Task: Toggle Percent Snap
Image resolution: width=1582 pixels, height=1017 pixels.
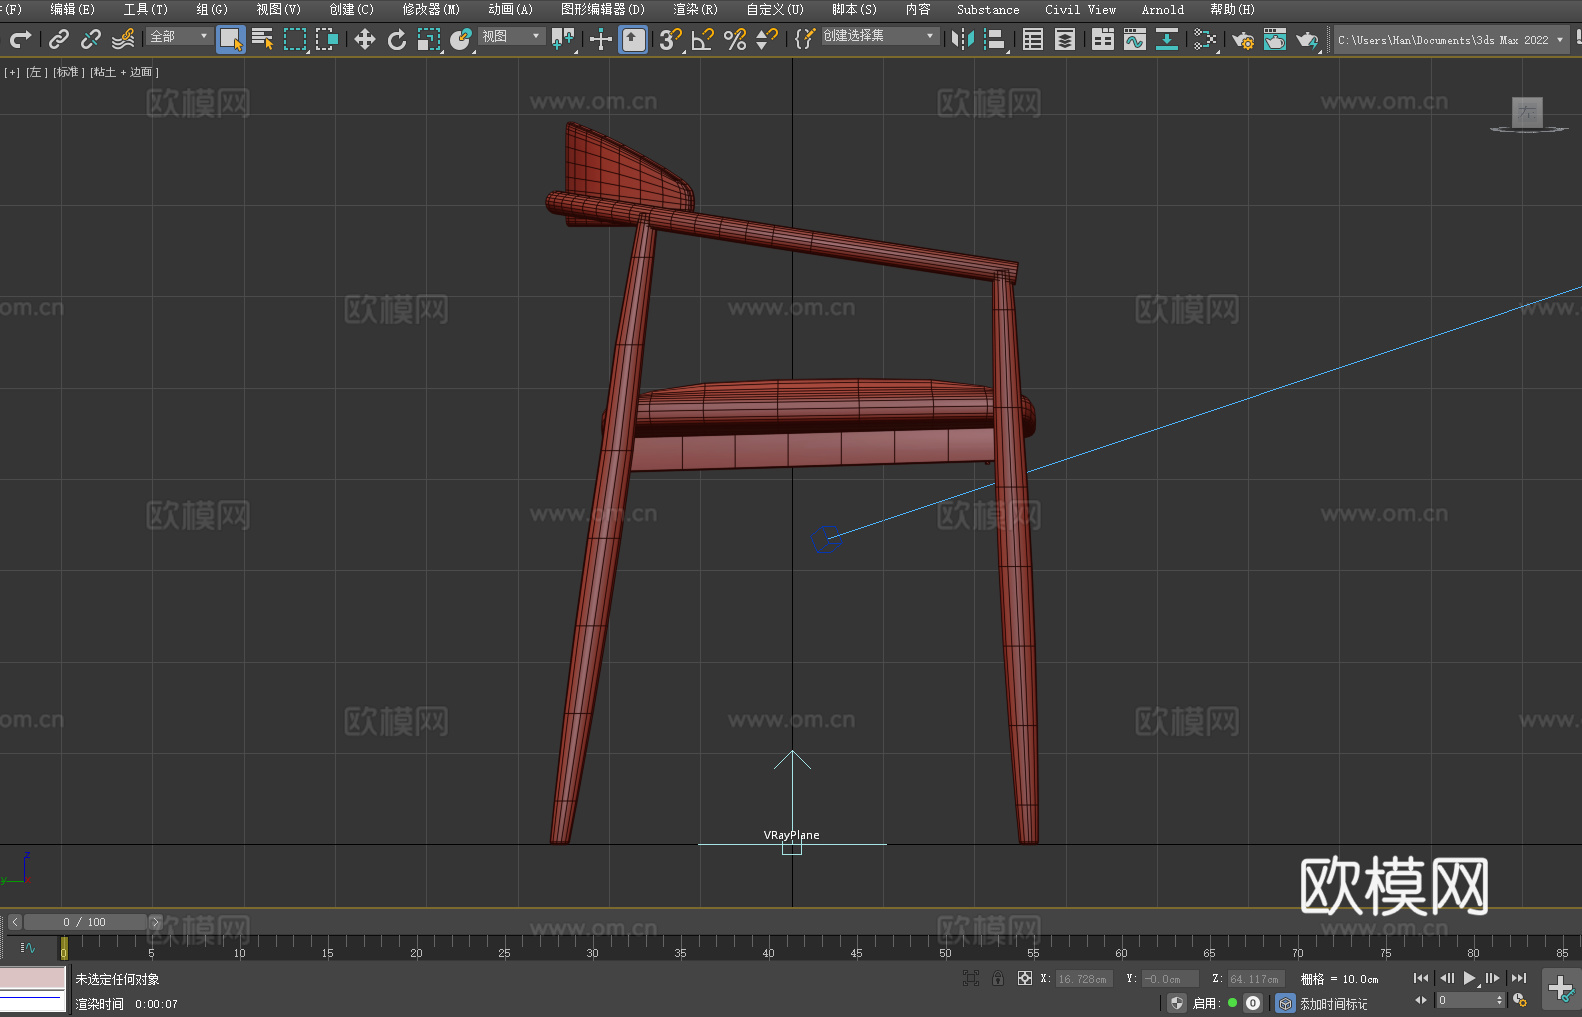Action: tap(735, 39)
